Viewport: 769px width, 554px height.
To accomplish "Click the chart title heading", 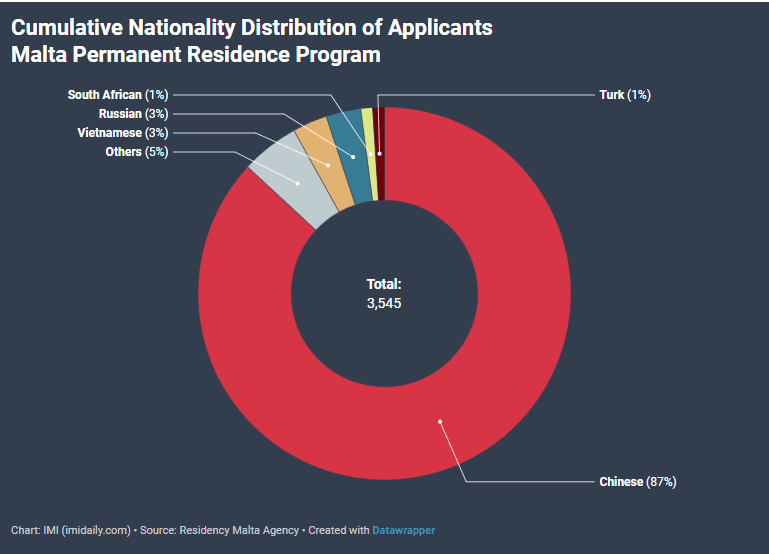I will pos(251,40).
